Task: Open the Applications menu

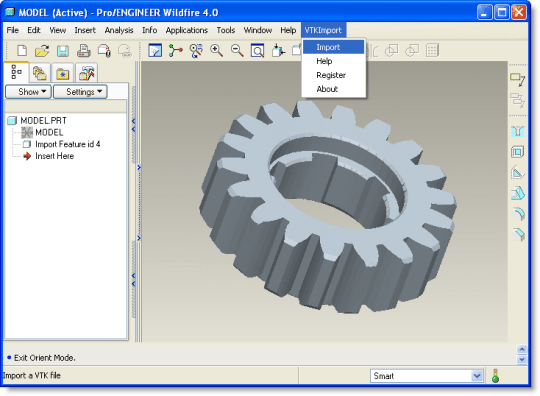Action: [187, 30]
